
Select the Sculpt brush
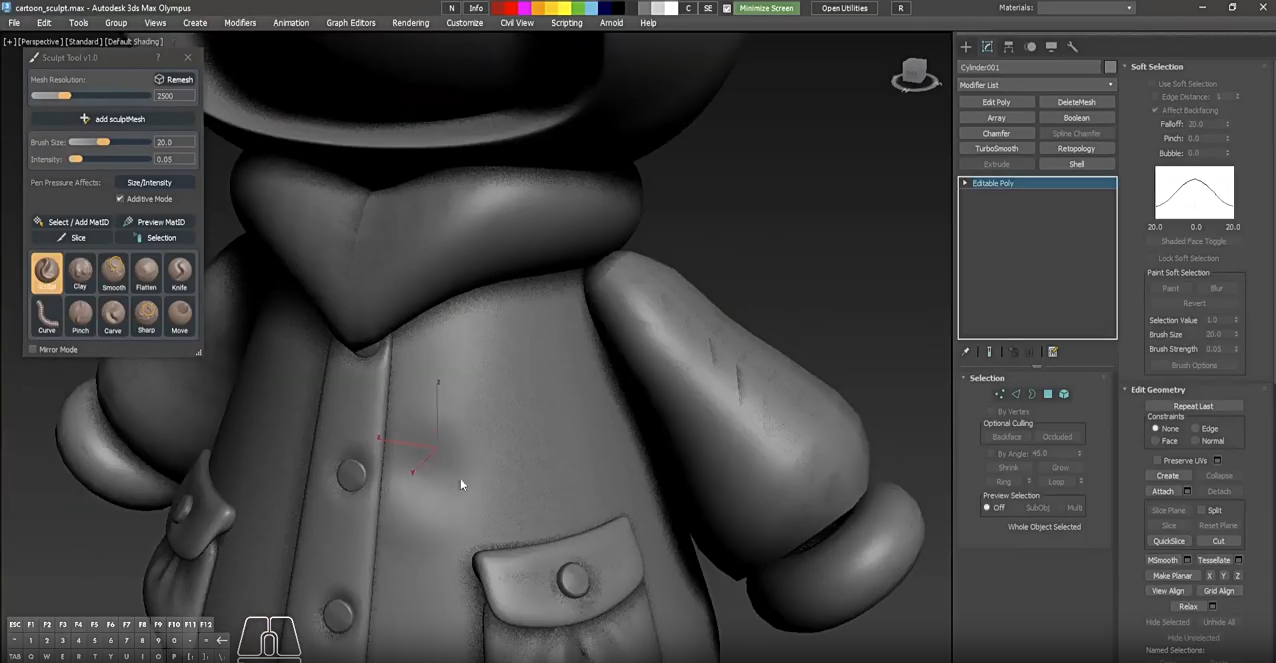pyautogui.click(x=47, y=273)
